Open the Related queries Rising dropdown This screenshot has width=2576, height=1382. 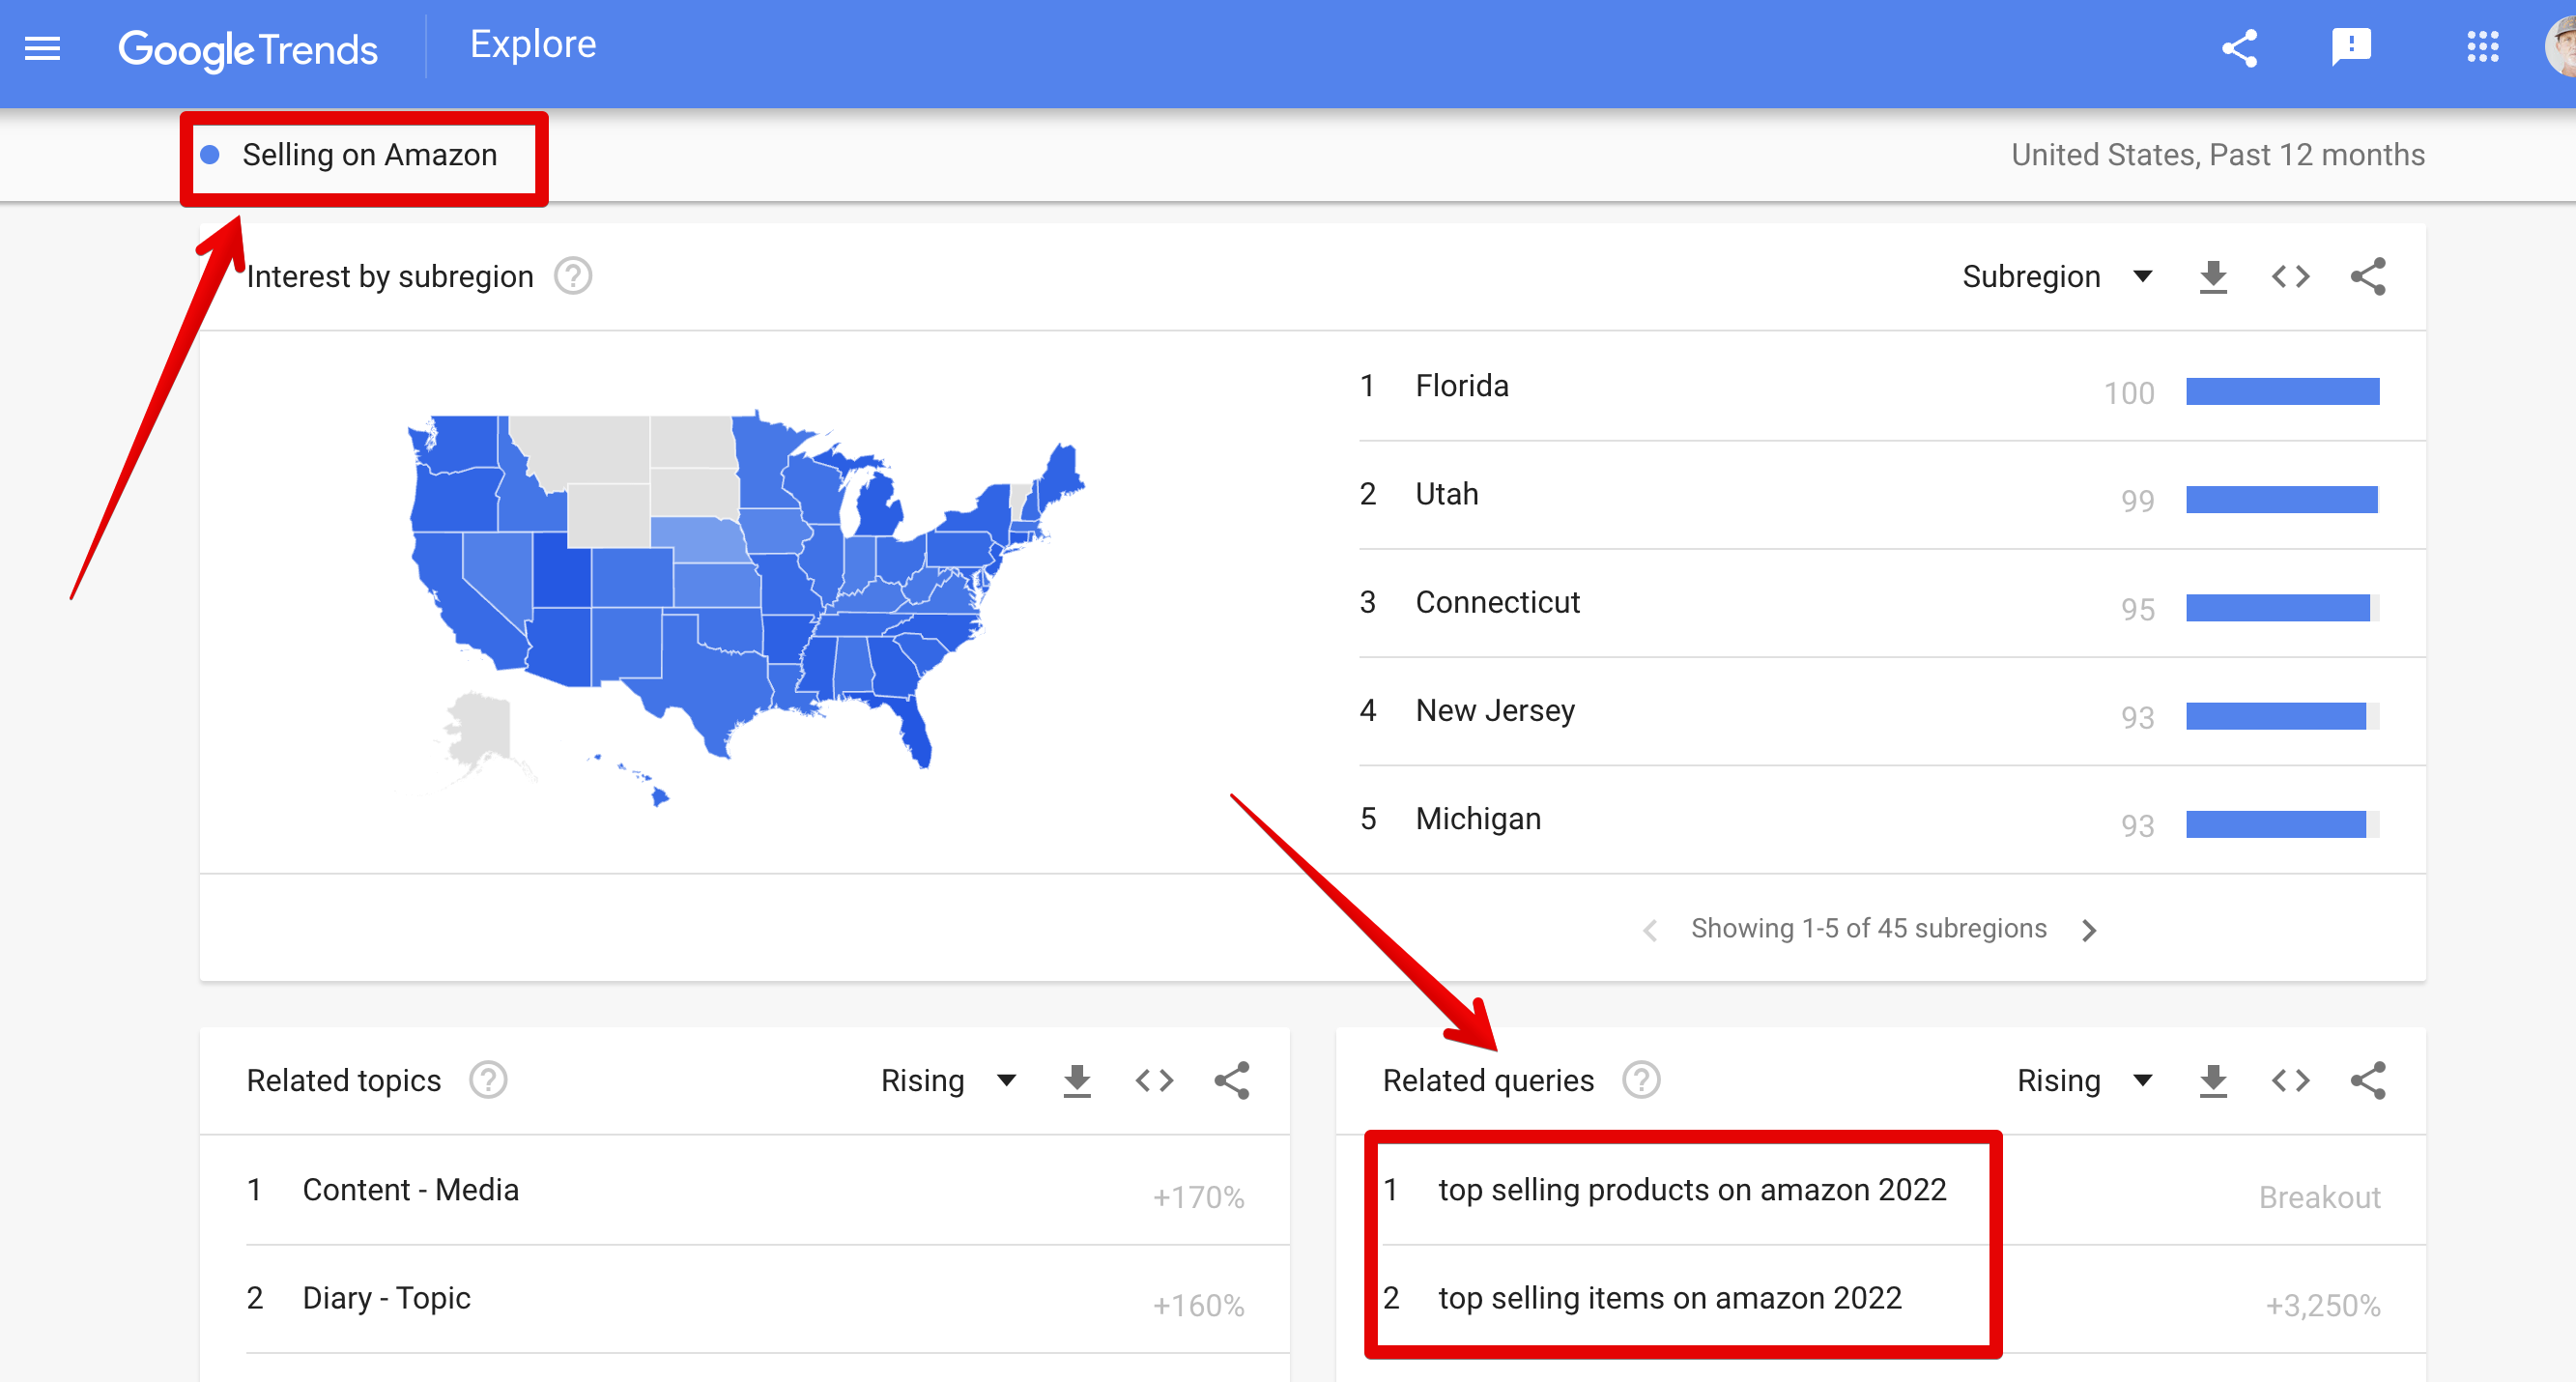pos(2084,1081)
